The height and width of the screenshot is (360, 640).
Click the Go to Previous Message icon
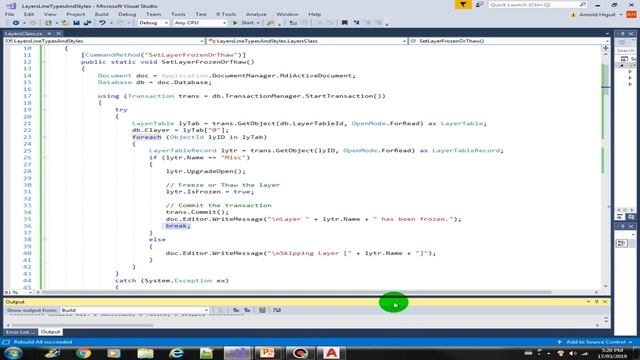point(236,310)
